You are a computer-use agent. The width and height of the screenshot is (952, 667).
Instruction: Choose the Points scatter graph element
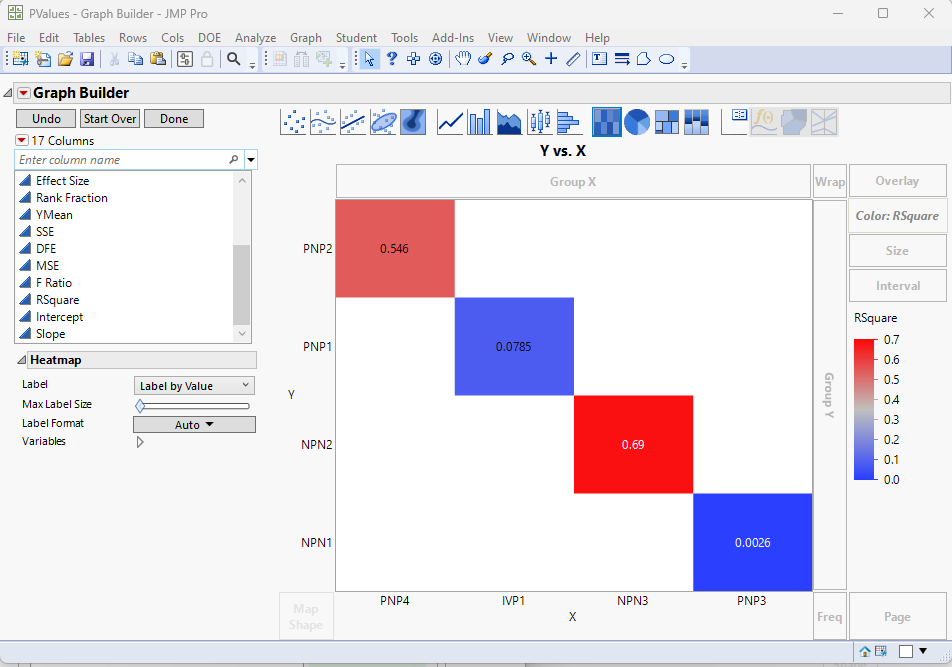tap(294, 122)
